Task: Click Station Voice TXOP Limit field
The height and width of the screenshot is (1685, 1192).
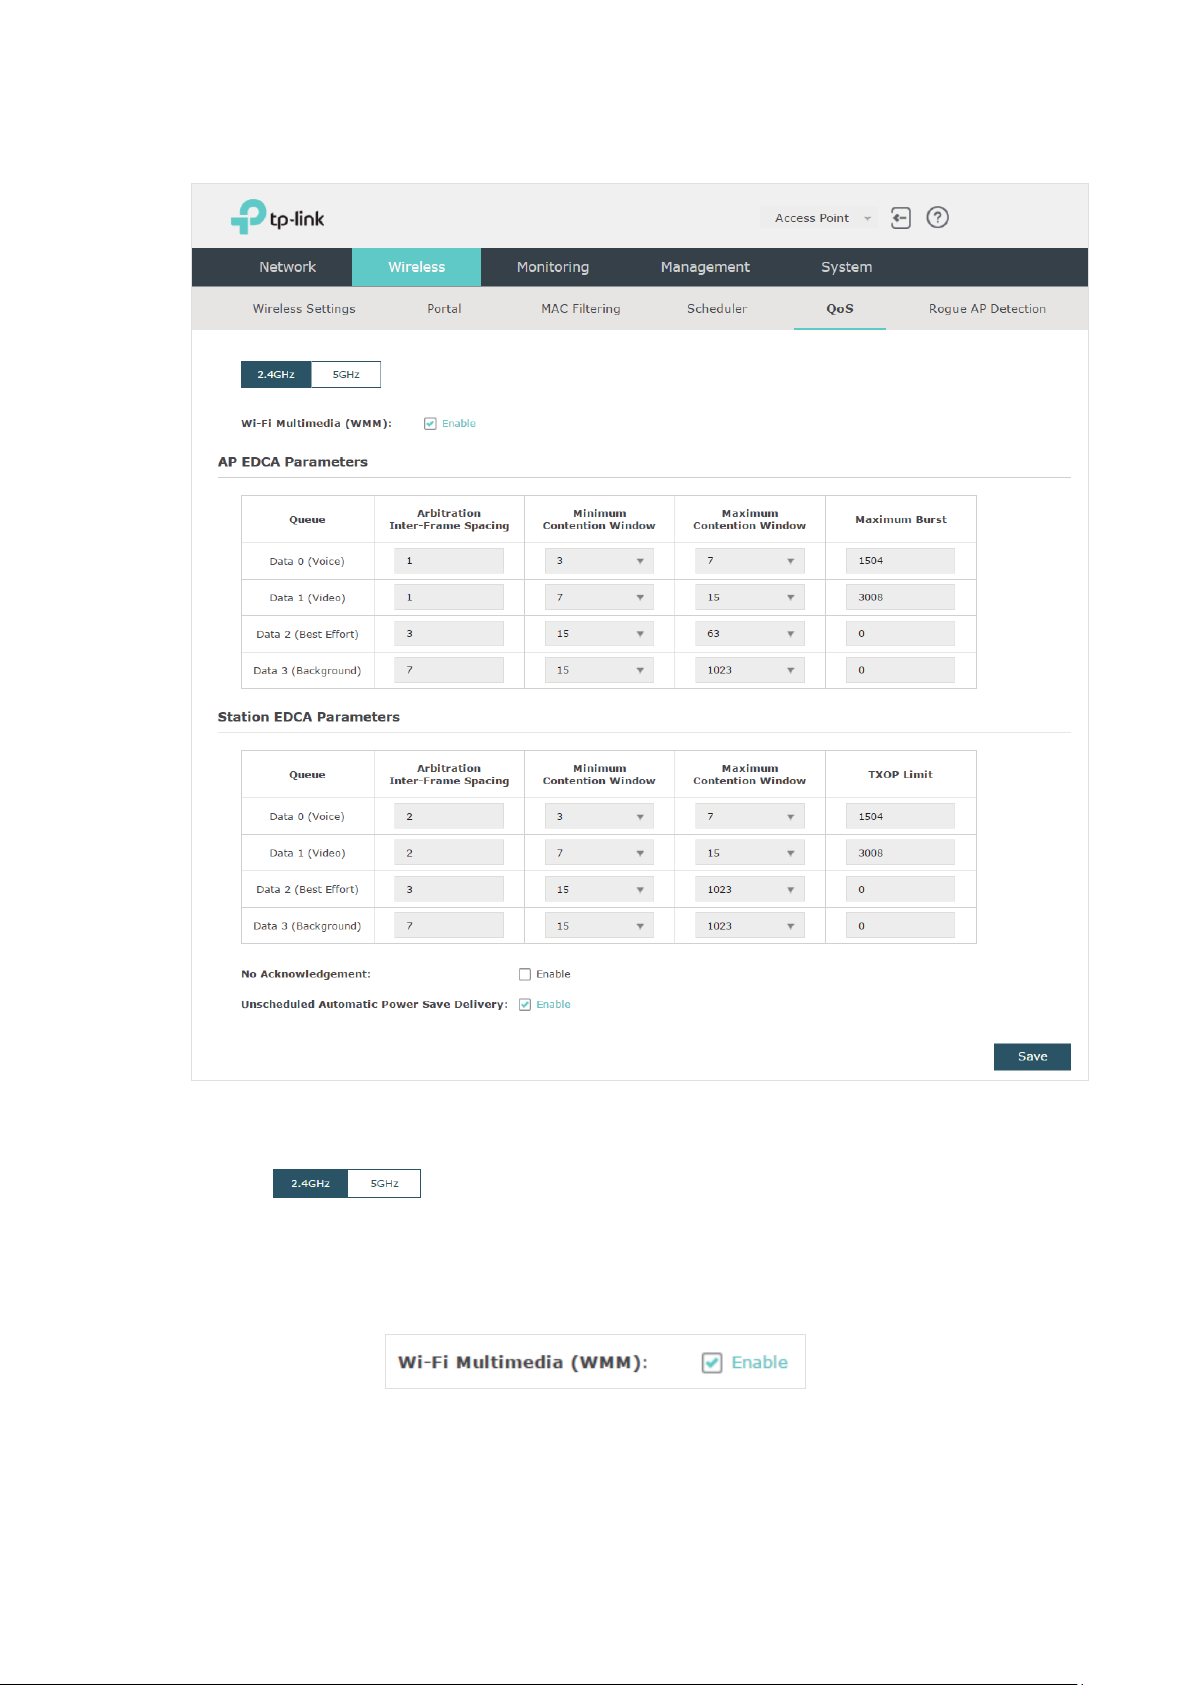Action: point(900,817)
